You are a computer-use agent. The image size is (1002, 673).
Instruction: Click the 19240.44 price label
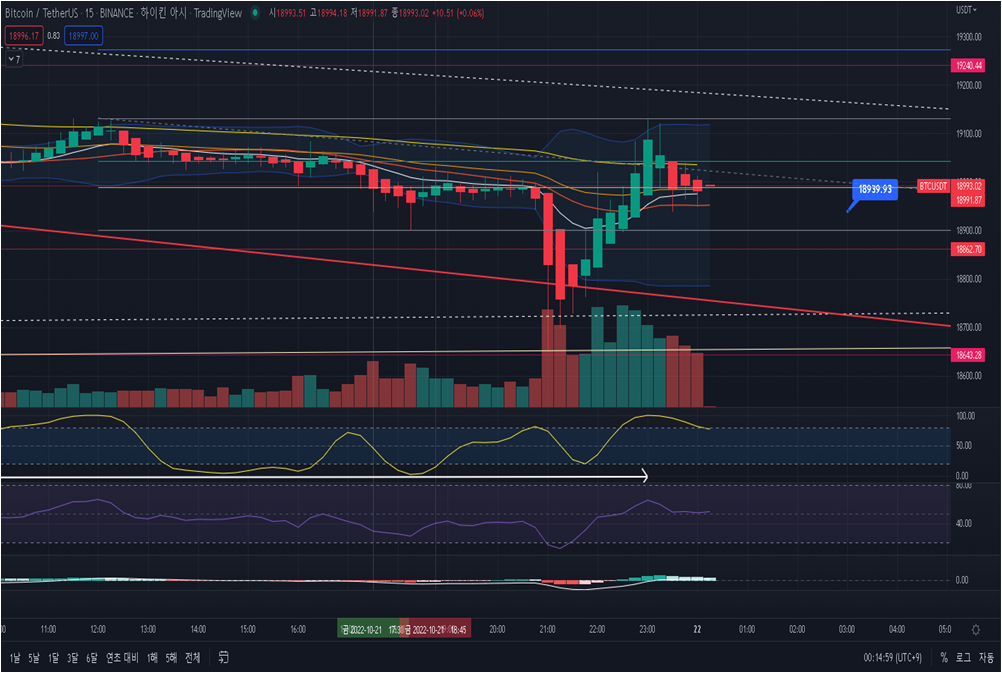pos(969,65)
